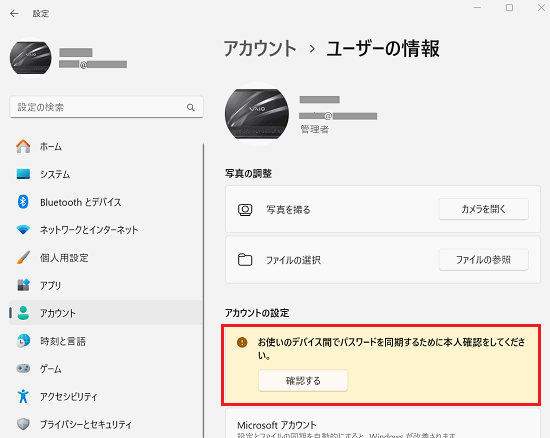Open アクセシビリティ settings
Image resolution: width=550 pixels, height=438 pixels.
106,396
